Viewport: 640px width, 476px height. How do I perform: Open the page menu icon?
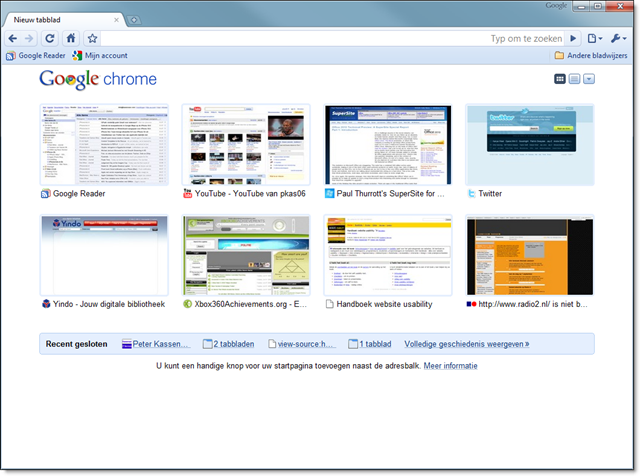(x=595, y=38)
